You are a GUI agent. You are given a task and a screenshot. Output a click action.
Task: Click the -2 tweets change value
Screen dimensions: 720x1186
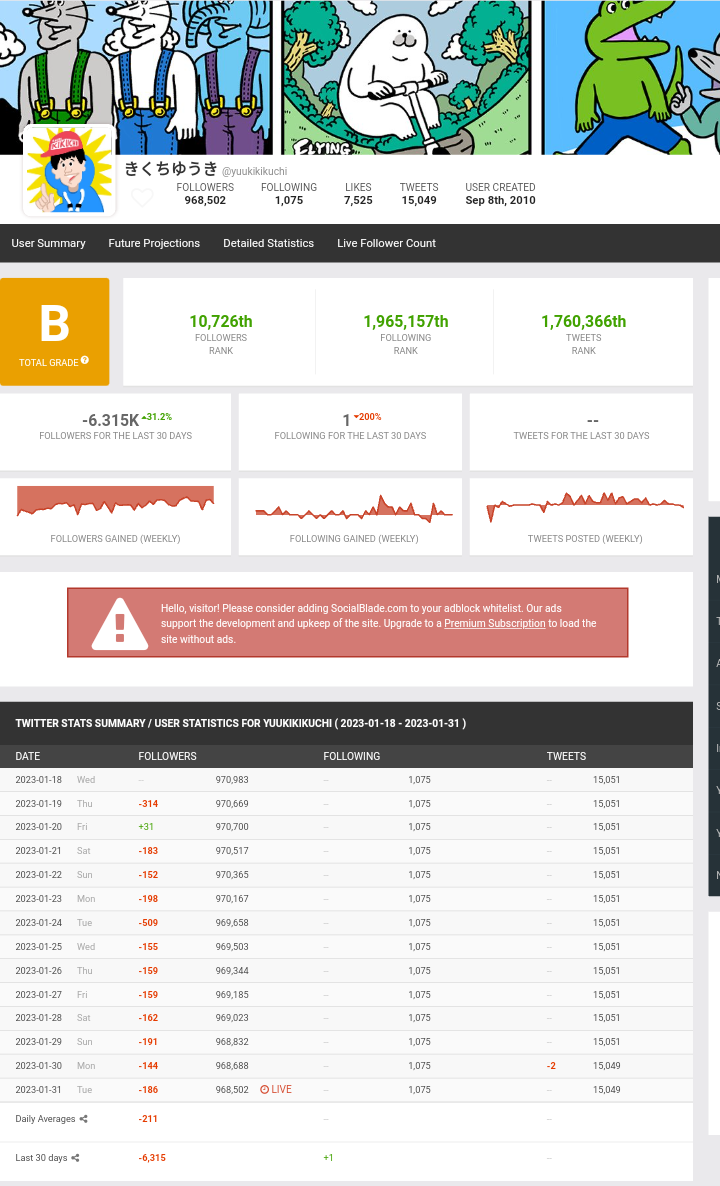pos(551,1066)
